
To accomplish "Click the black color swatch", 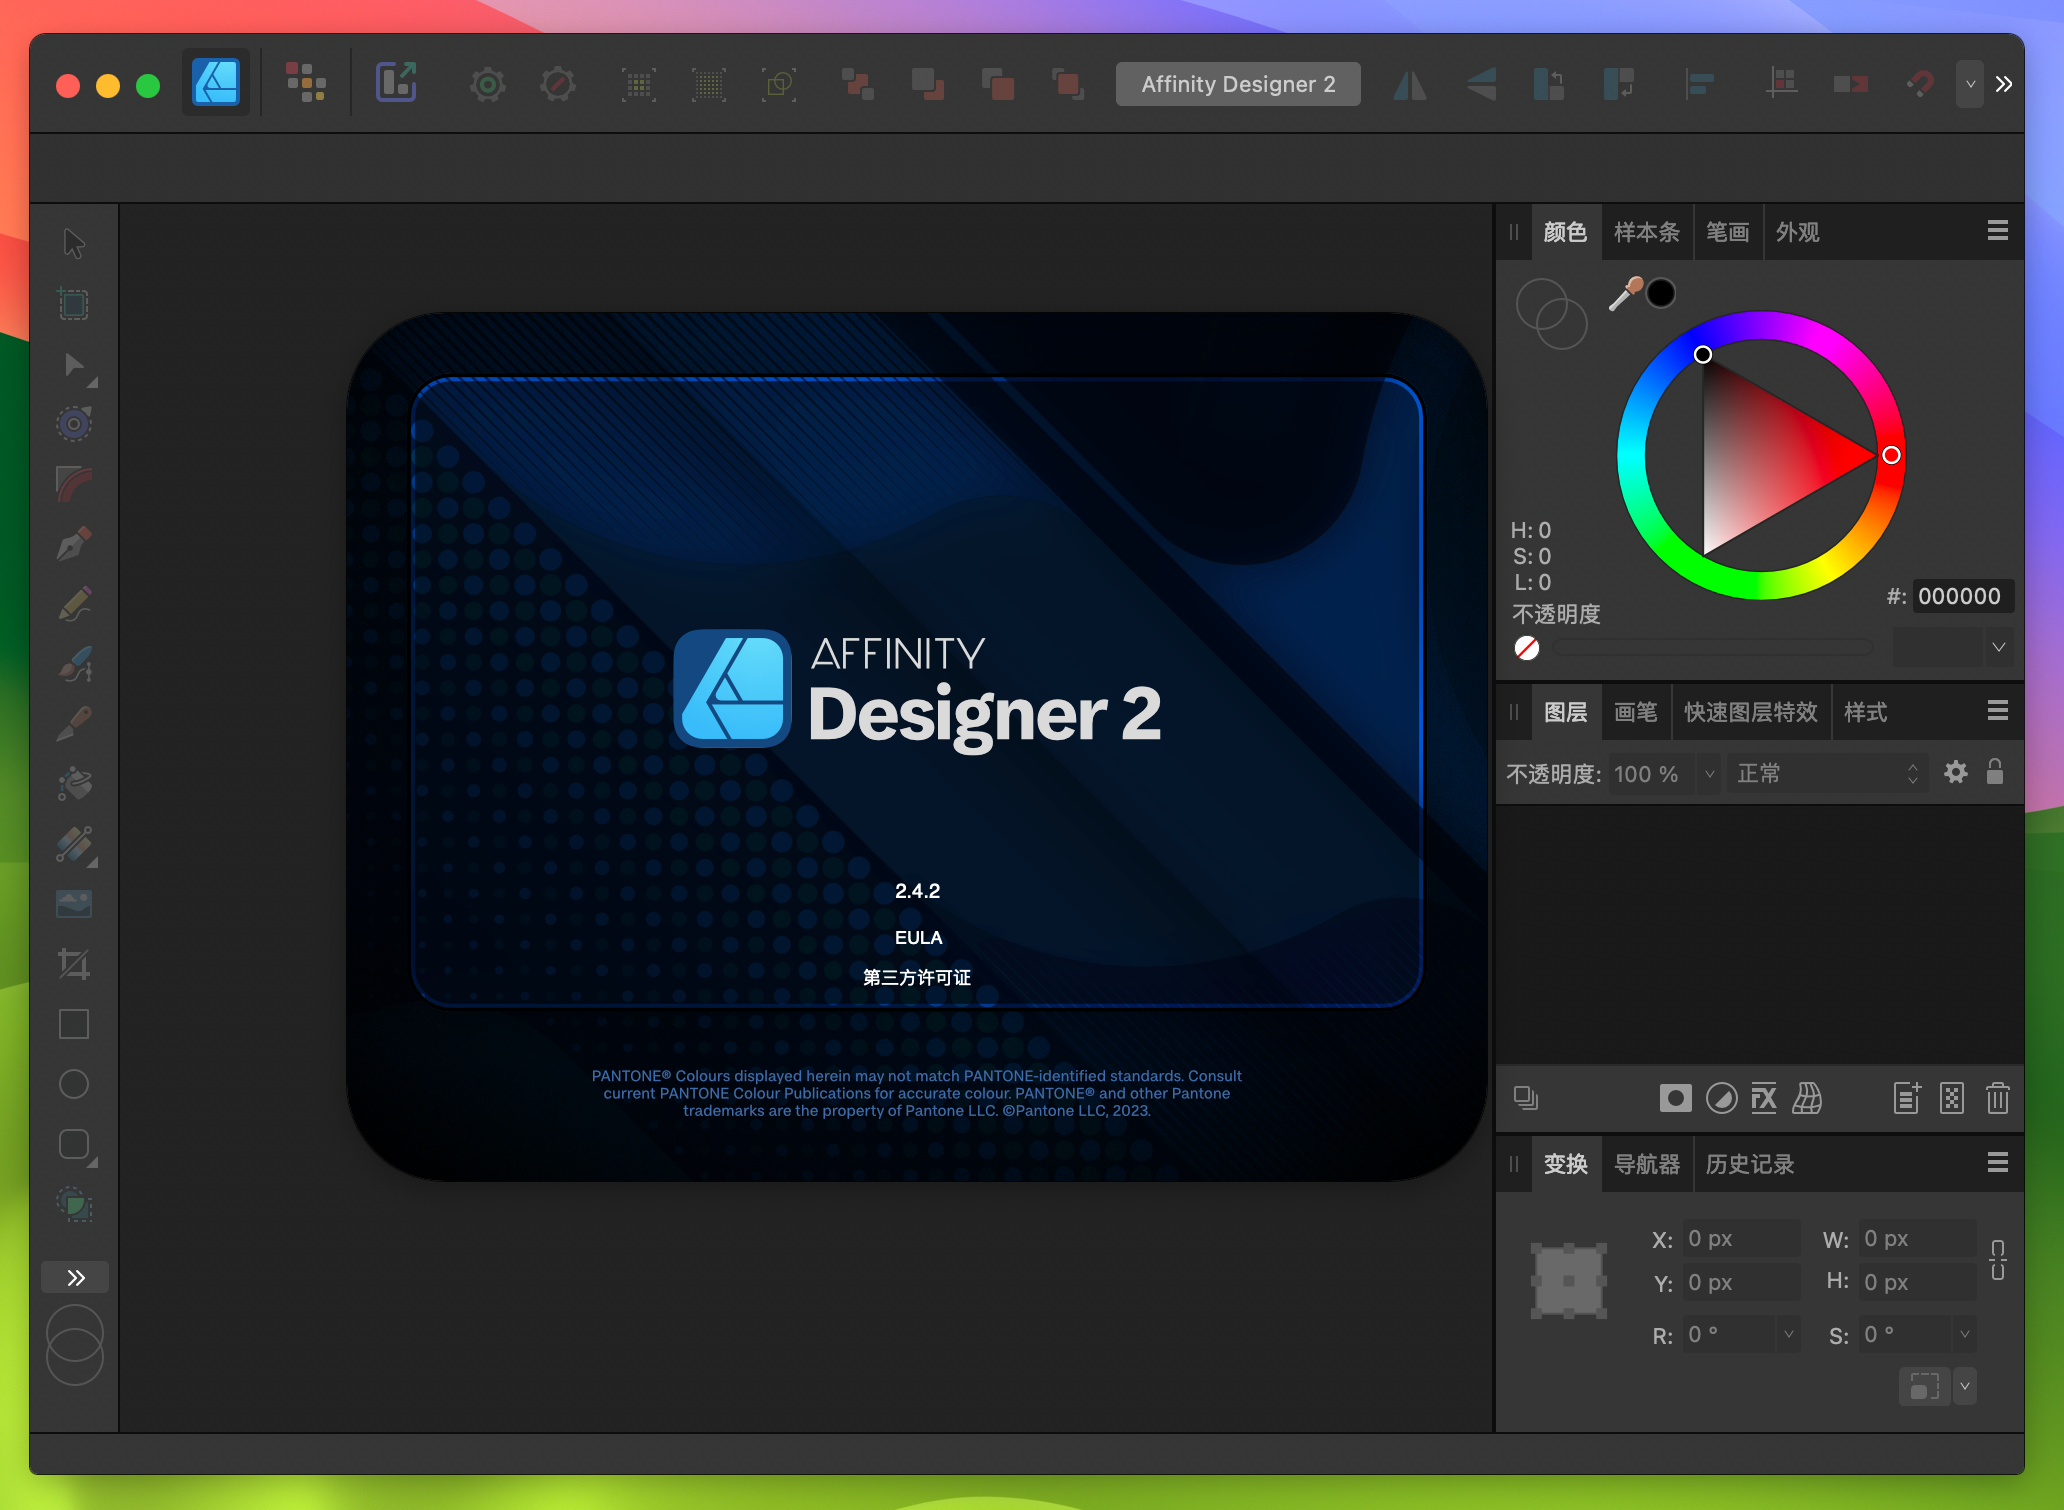I will tap(1661, 293).
